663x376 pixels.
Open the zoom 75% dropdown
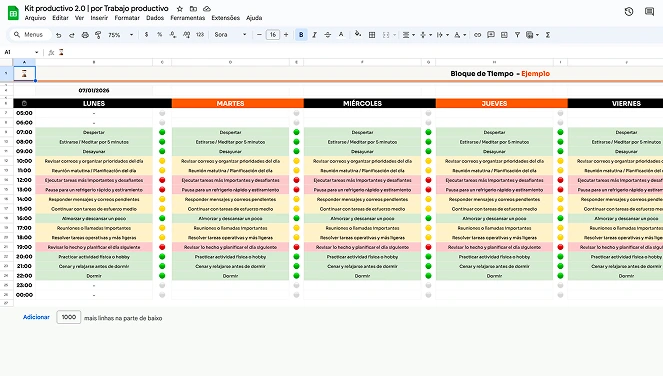pyautogui.click(x=121, y=35)
